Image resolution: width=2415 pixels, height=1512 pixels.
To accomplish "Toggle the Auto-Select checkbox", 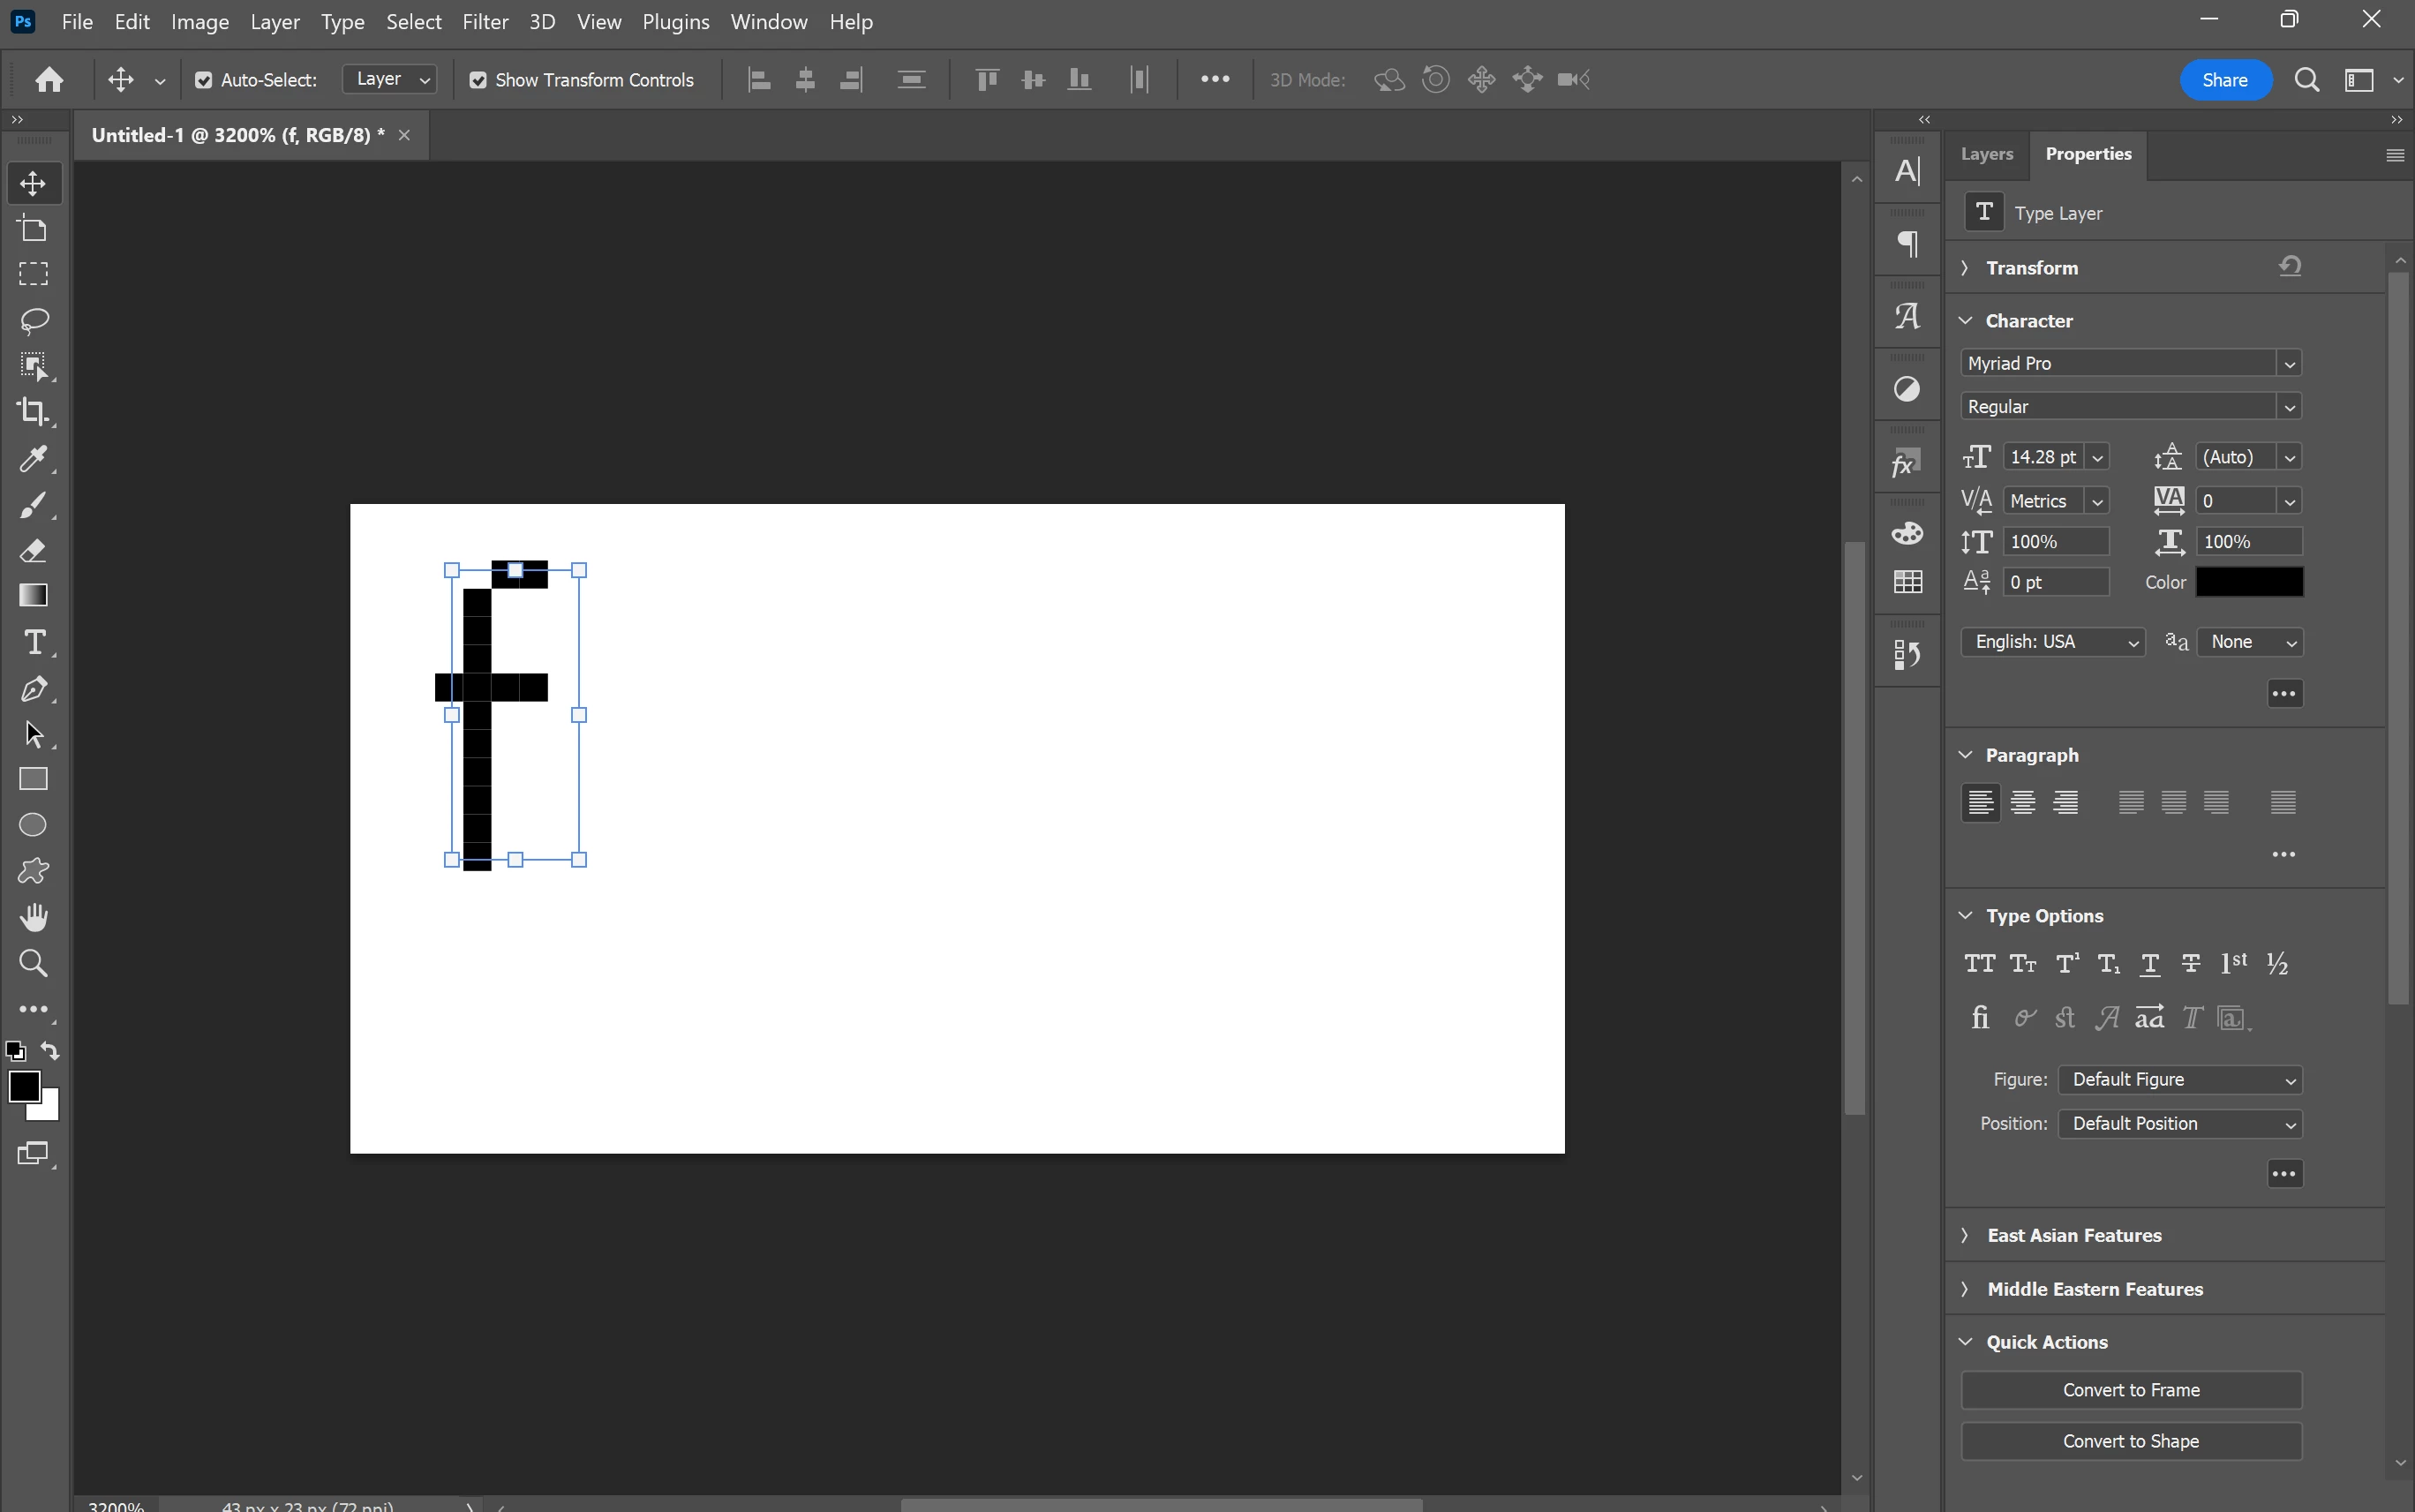I will point(204,80).
